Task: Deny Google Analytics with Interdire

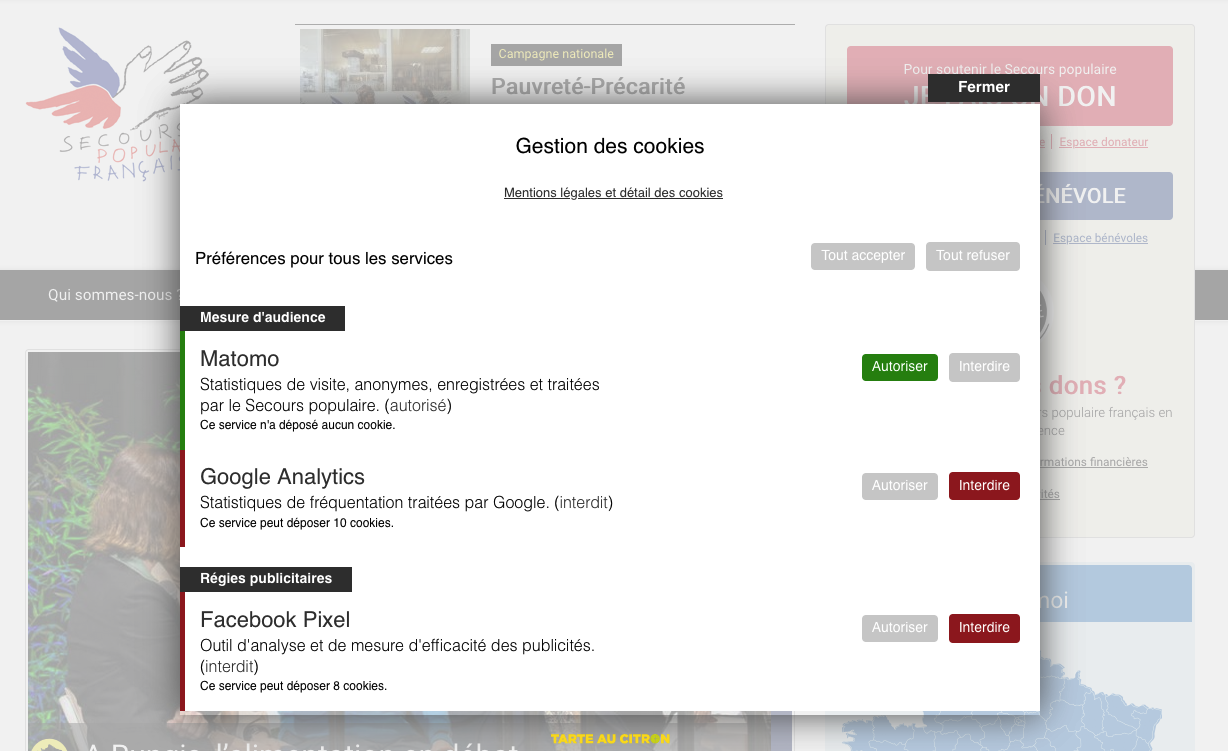Action: tap(984, 486)
